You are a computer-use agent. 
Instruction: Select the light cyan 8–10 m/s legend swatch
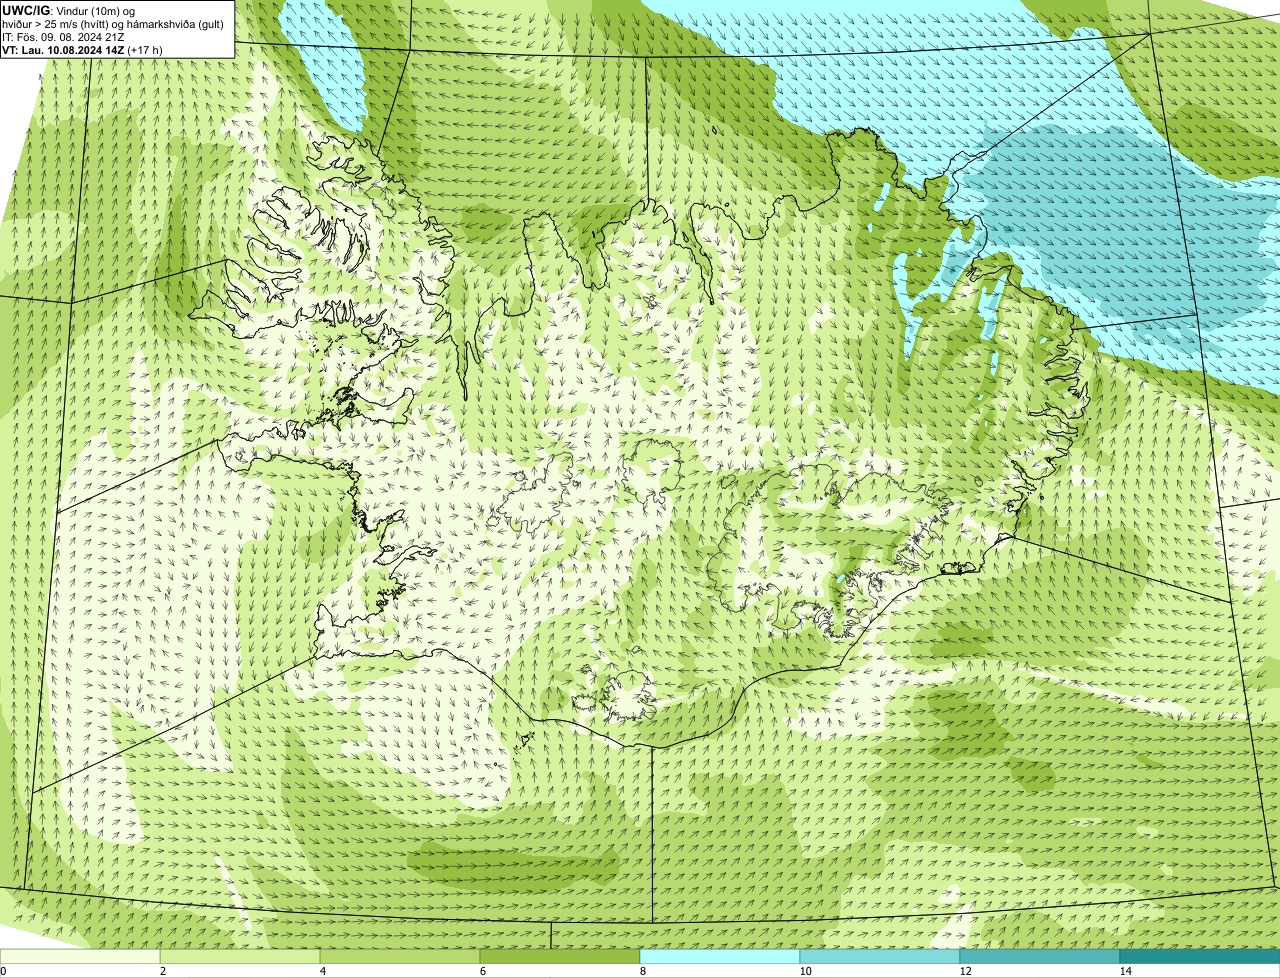720,956
